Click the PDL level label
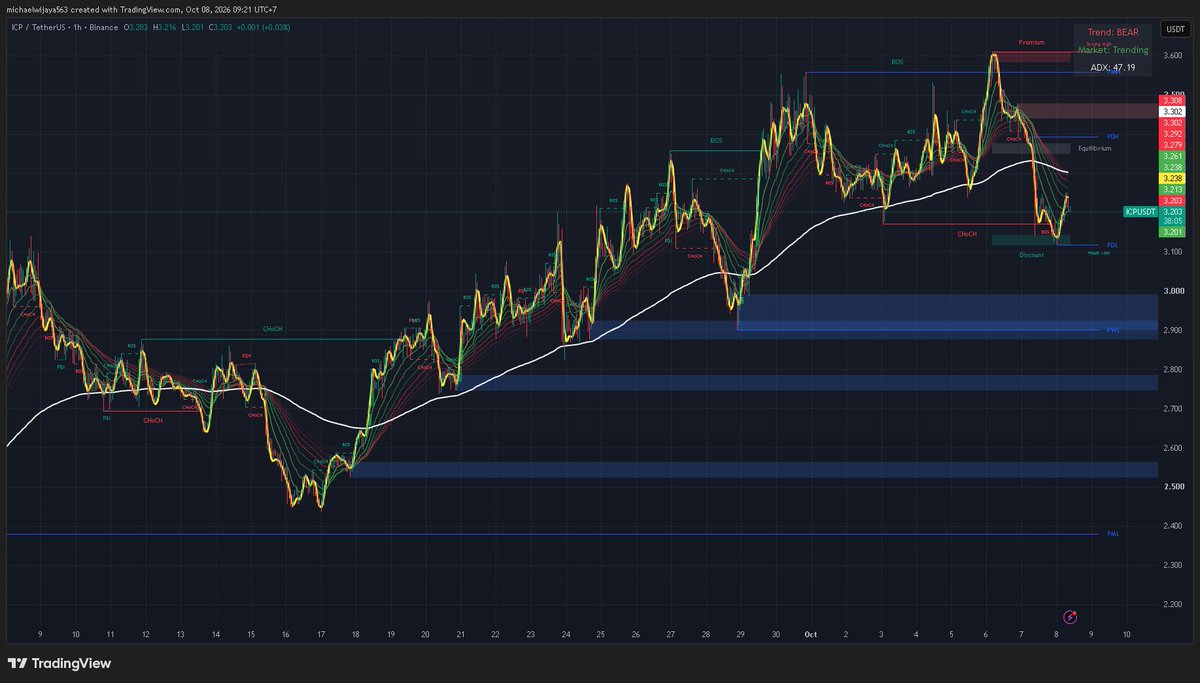The width and height of the screenshot is (1200, 683). [1112, 245]
